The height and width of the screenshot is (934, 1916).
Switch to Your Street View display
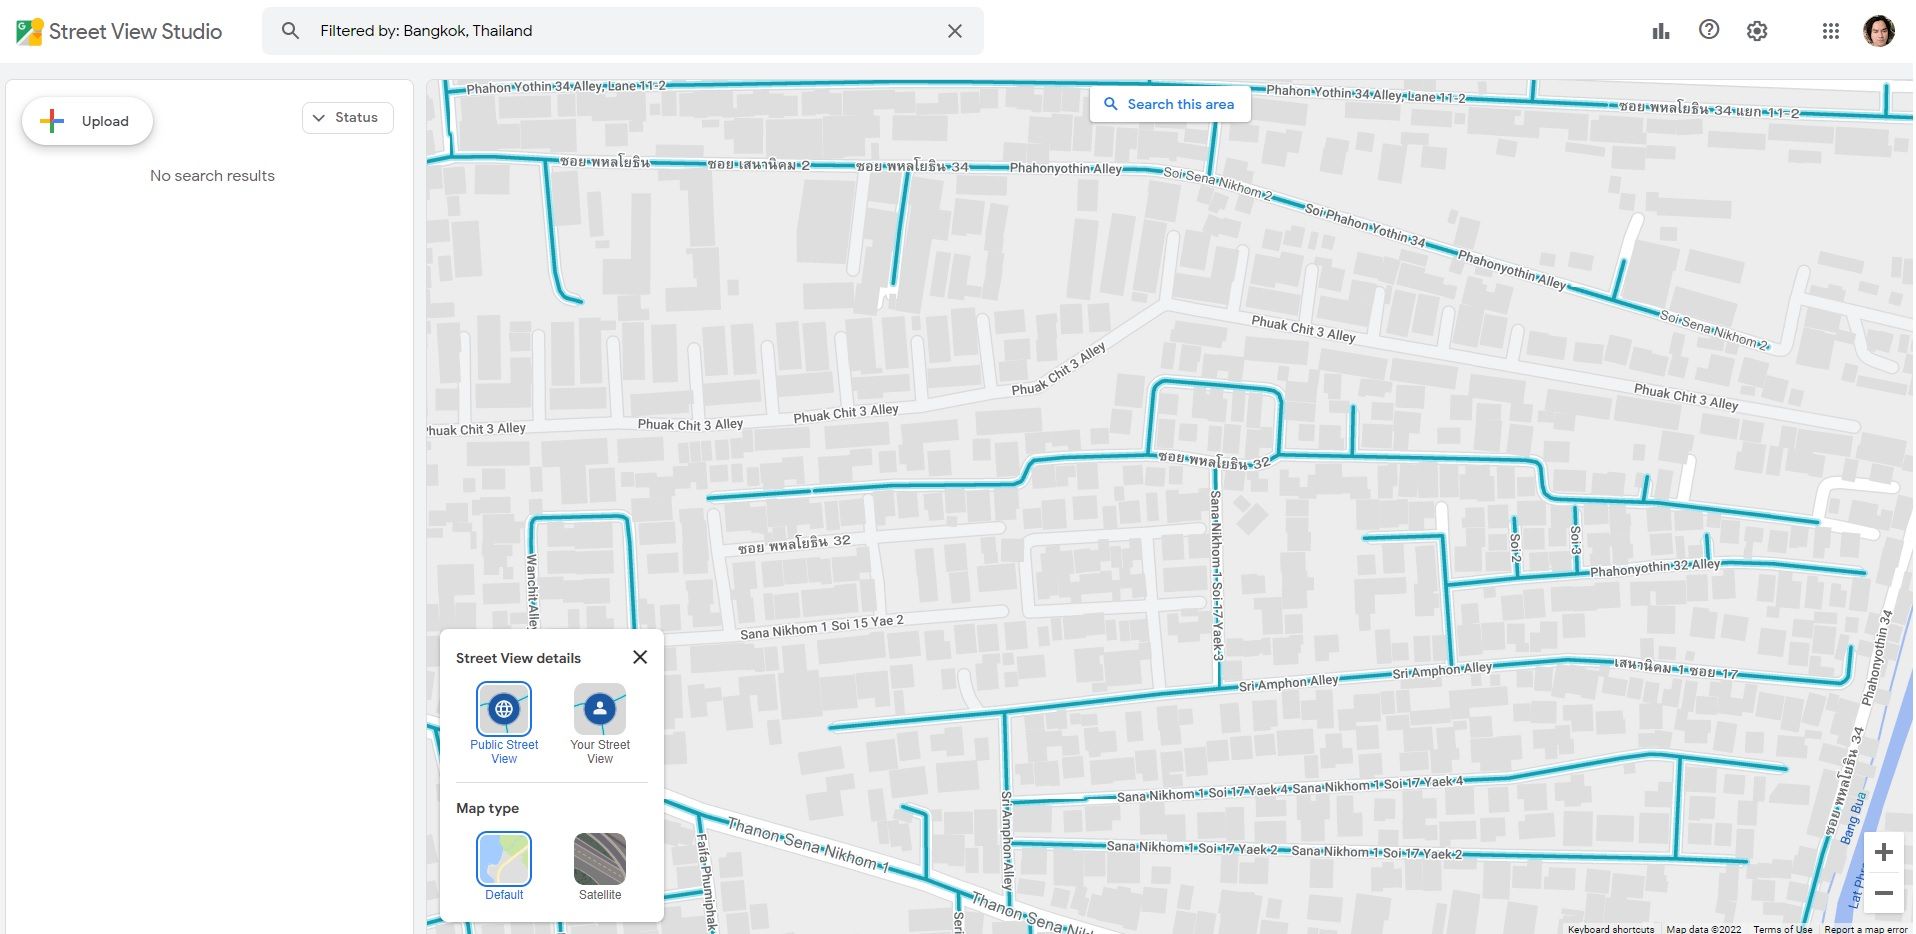coord(599,710)
